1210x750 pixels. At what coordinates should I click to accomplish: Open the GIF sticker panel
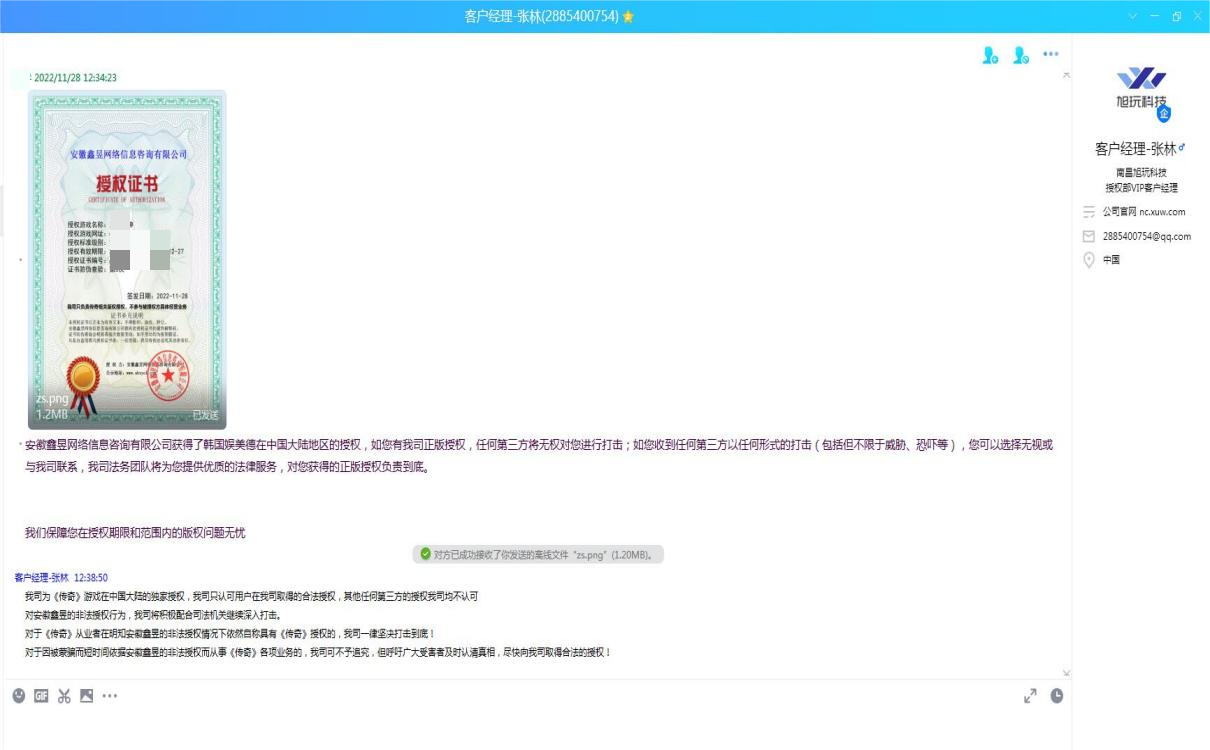pos(41,695)
